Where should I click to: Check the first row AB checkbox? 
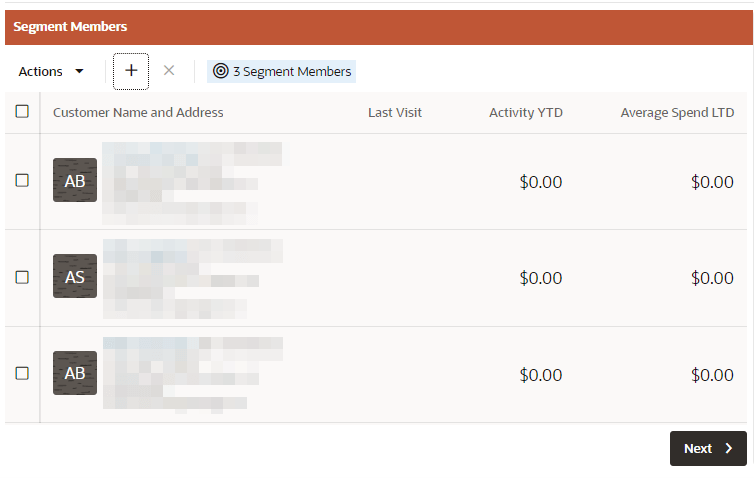point(22,180)
